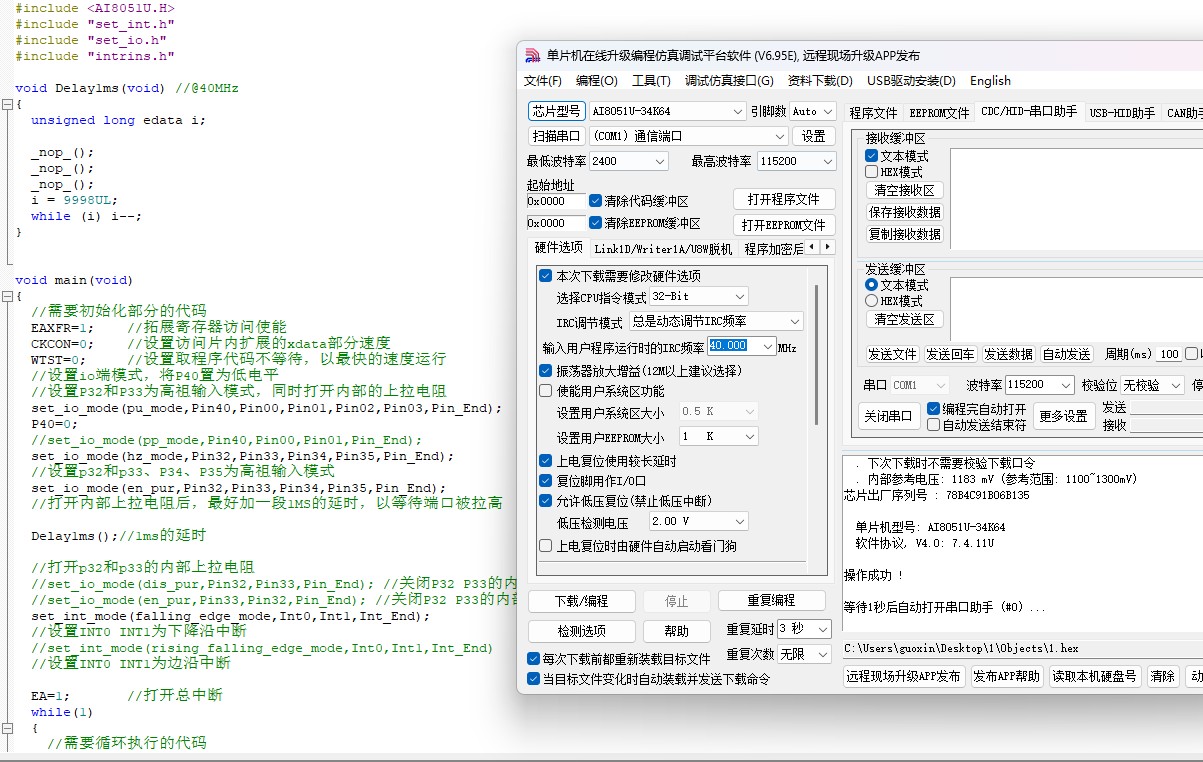Screen dimensions: 1203x762
Task: Open the 工具(T) menu
Action: pyautogui.click(x=651, y=81)
